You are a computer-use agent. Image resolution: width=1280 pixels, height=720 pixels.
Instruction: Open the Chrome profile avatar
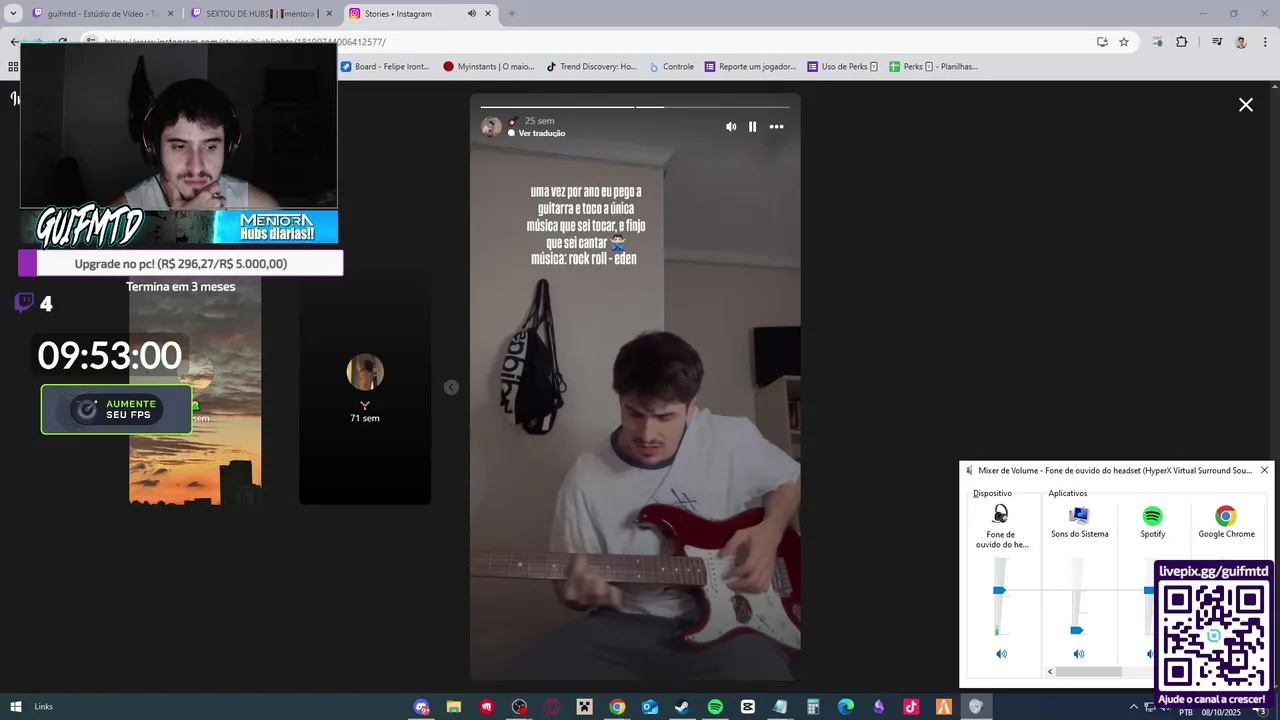coord(1241,42)
